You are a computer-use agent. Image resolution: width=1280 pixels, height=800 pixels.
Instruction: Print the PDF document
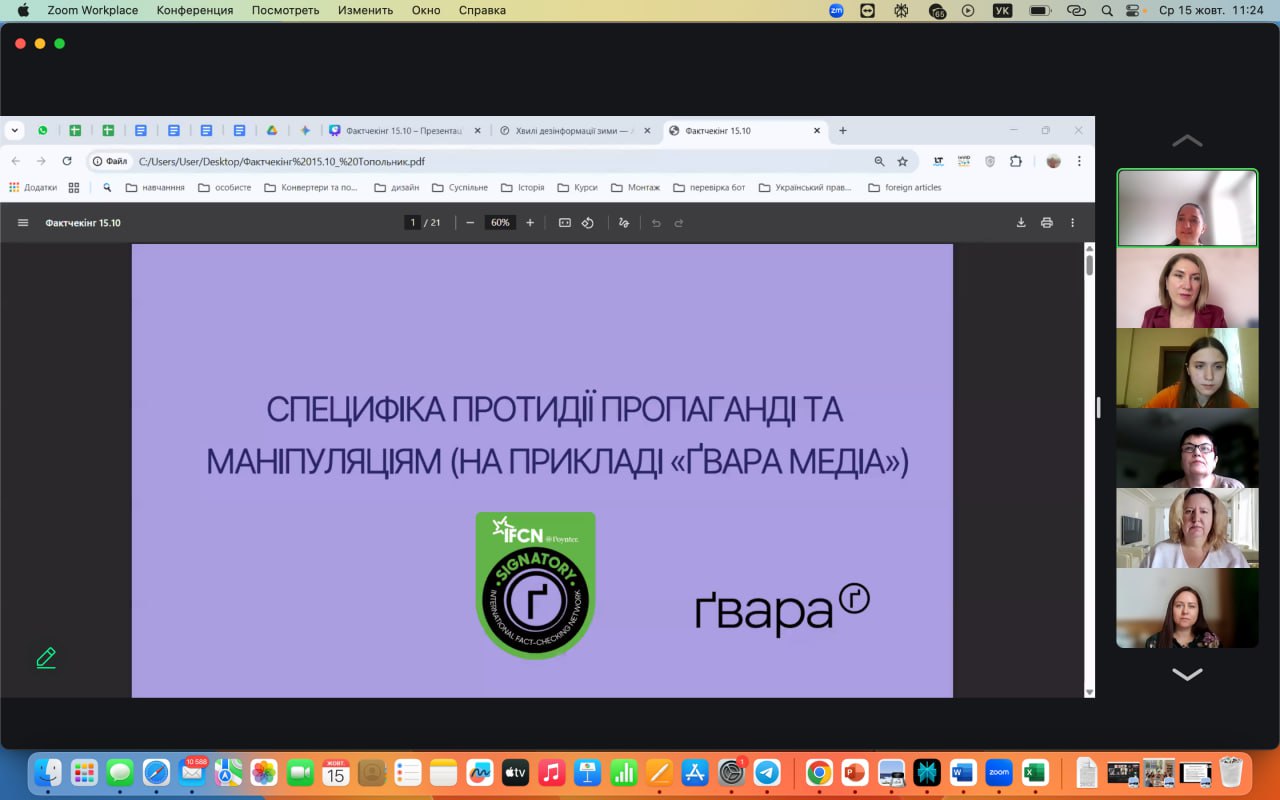pos(1047,223)
